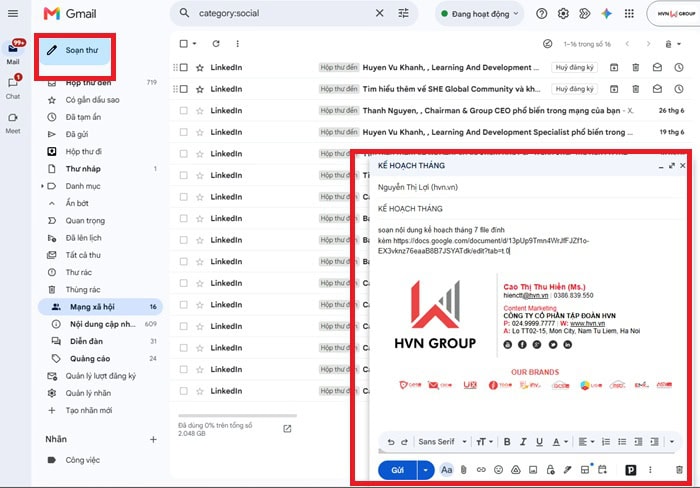Archive the Huyen Vu Khanh email in the first row
The height and width of the screenshot is (488, 700).
614,67
